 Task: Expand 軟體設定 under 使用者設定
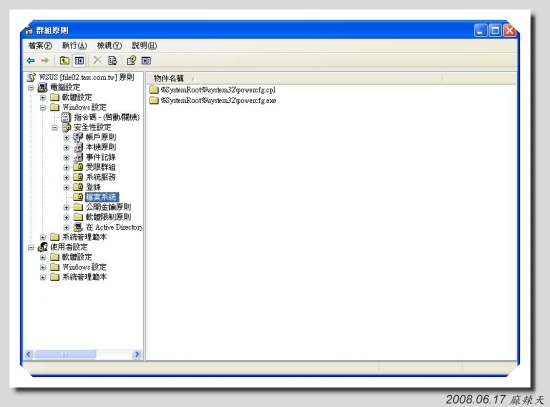coord(43,257)
